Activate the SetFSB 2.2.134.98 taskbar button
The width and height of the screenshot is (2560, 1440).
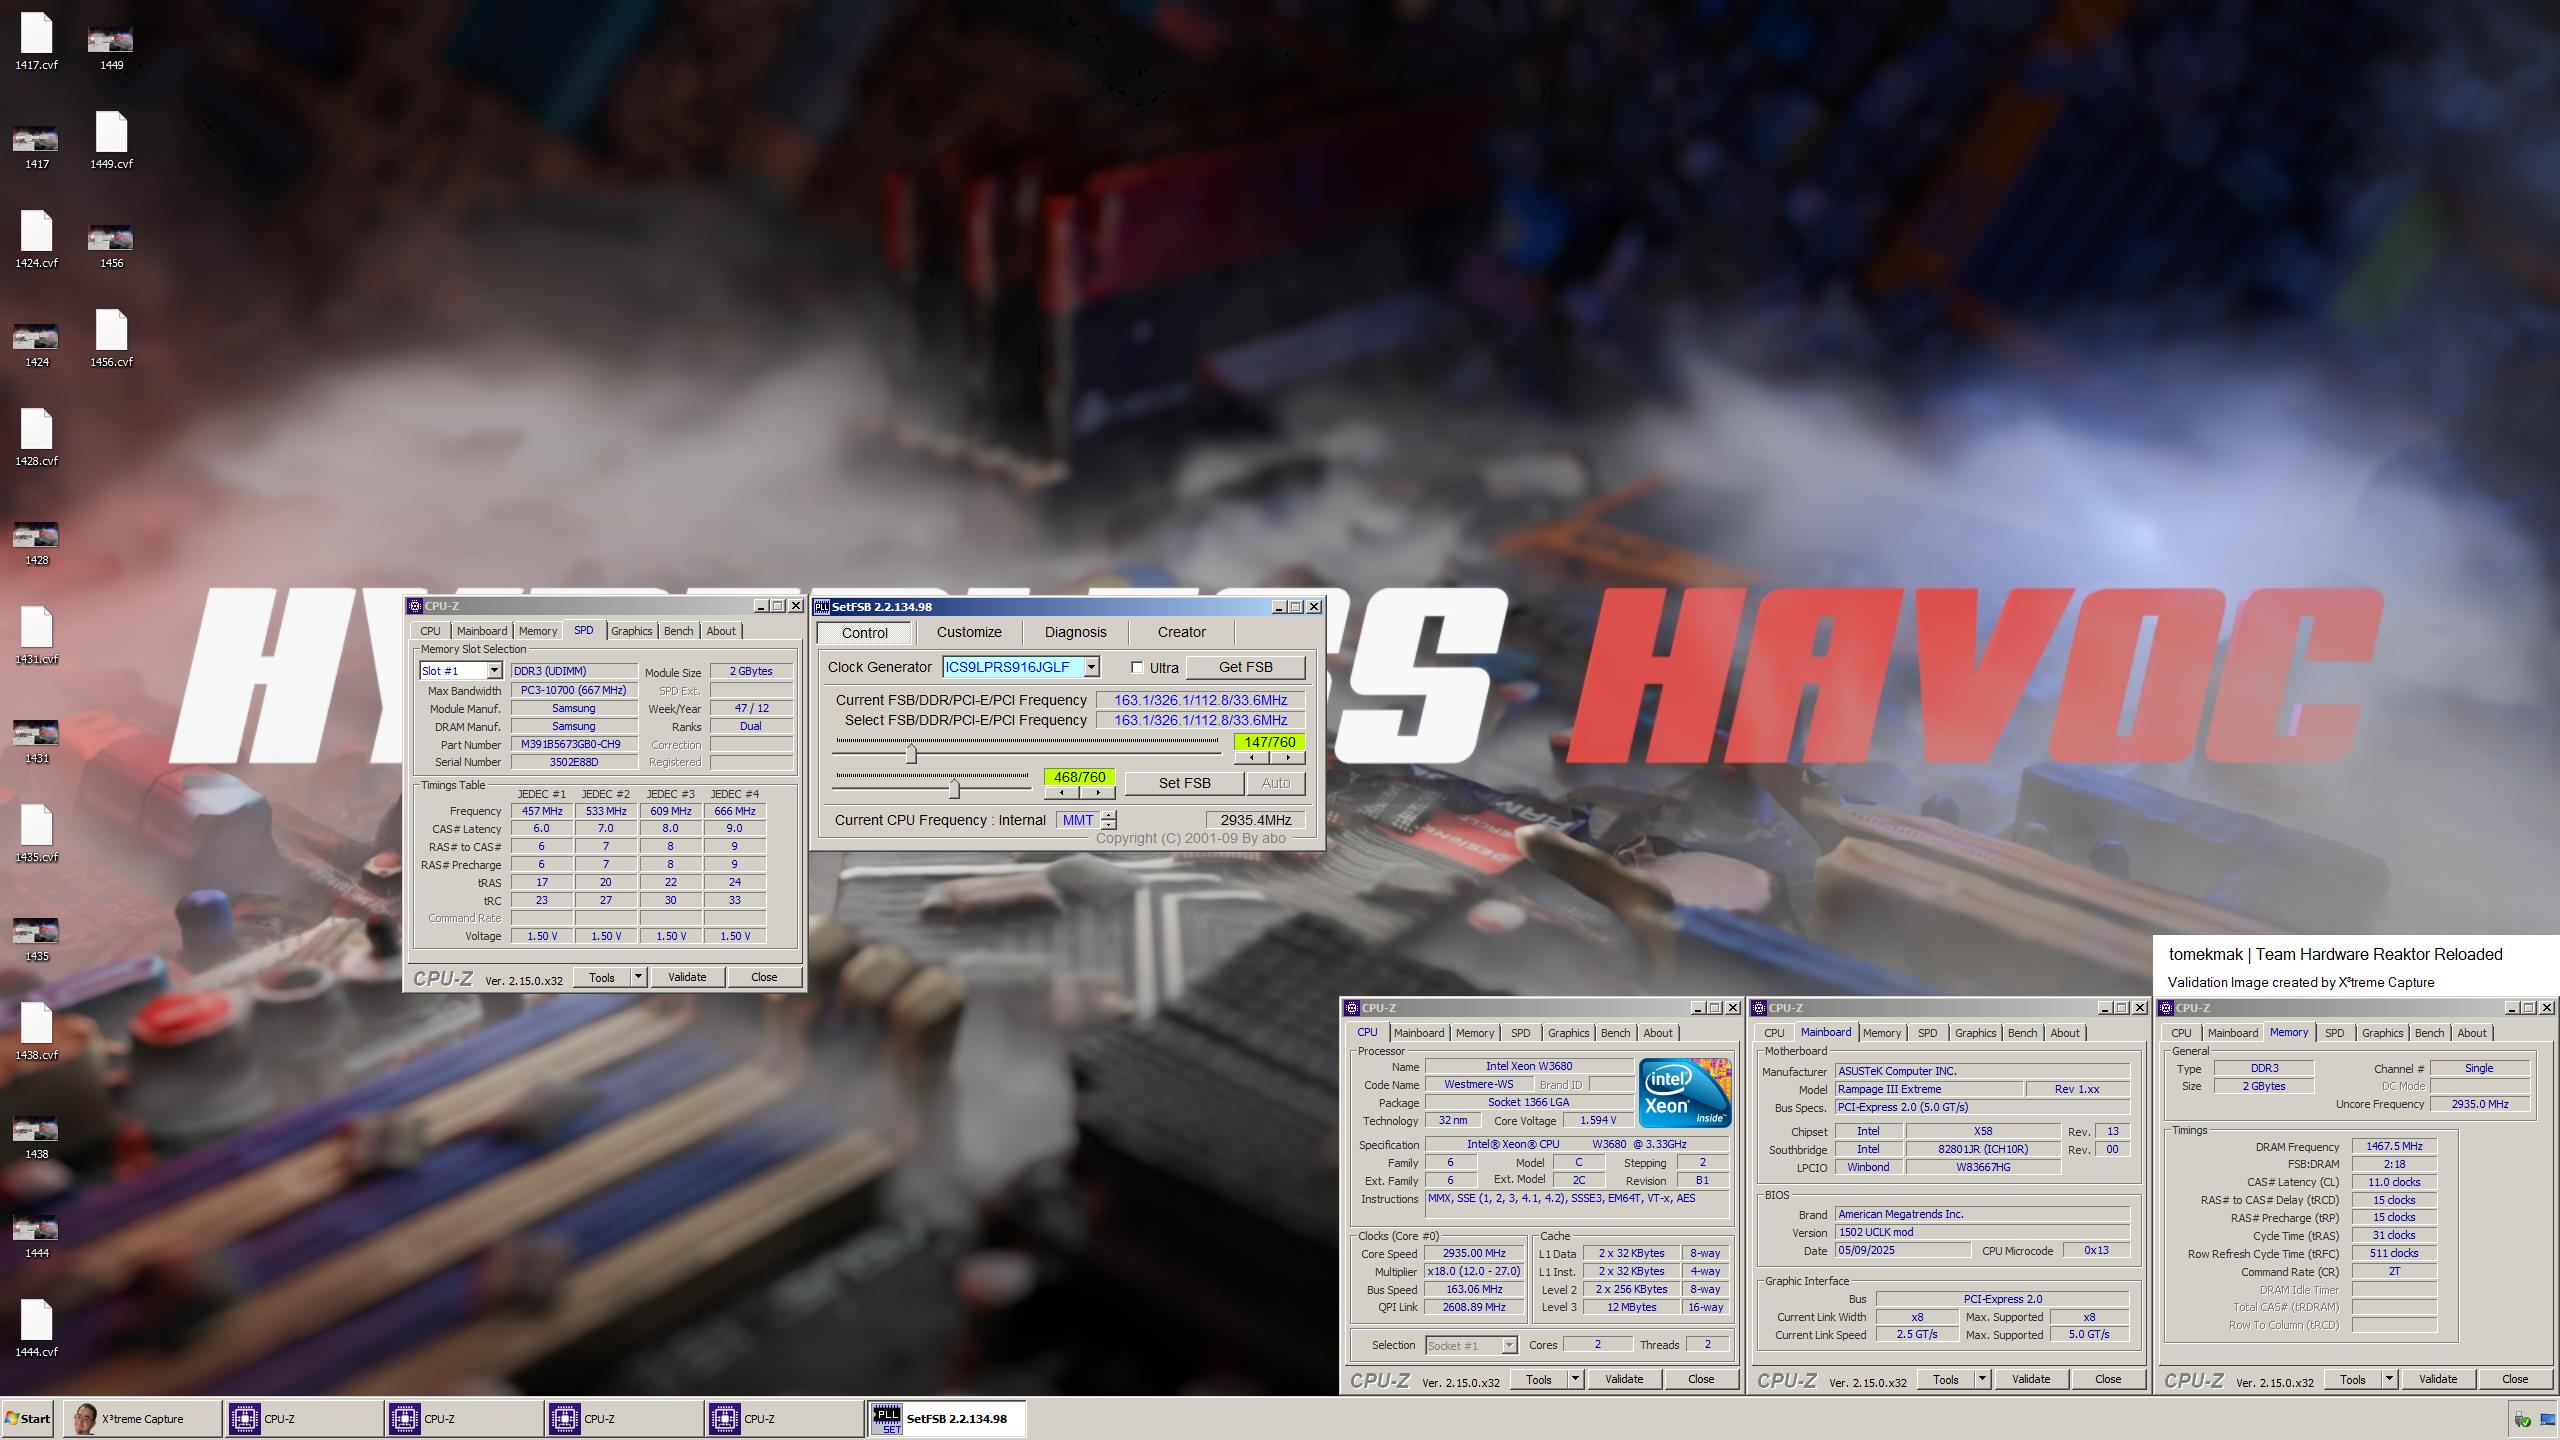945,1418
